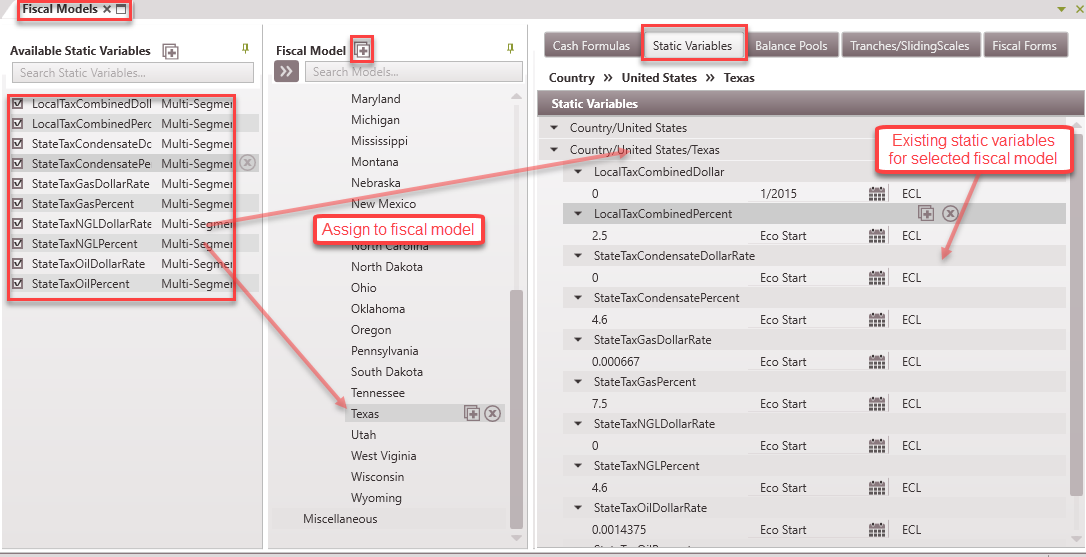Image resolution: width=1086 pixels, height=557 pixels.
Task: Open the Balance Pools tab
Action: (791, 45)
